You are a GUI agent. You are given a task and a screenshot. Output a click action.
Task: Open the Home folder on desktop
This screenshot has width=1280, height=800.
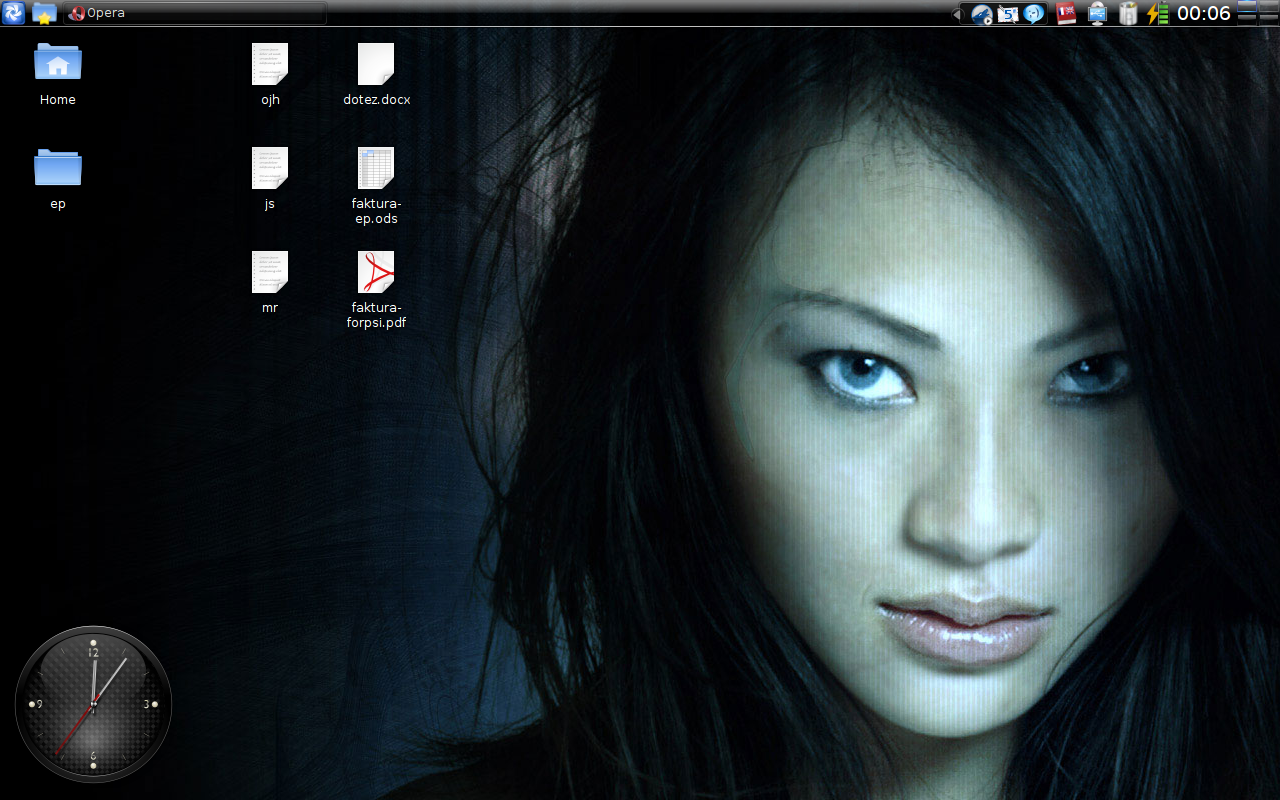point(58,62)
